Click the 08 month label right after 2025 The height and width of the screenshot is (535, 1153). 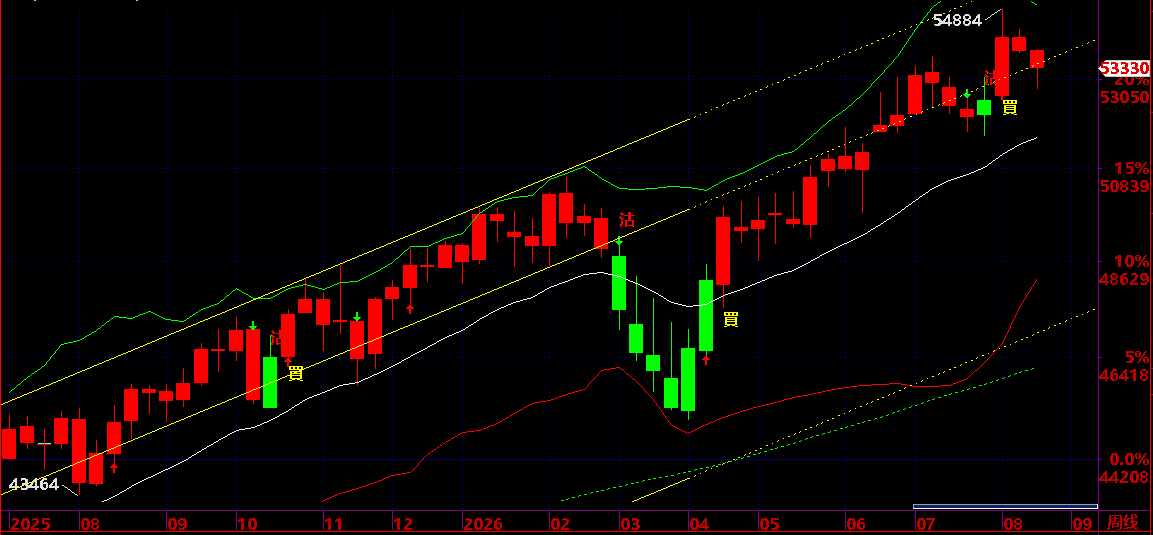tap(90, 525)
